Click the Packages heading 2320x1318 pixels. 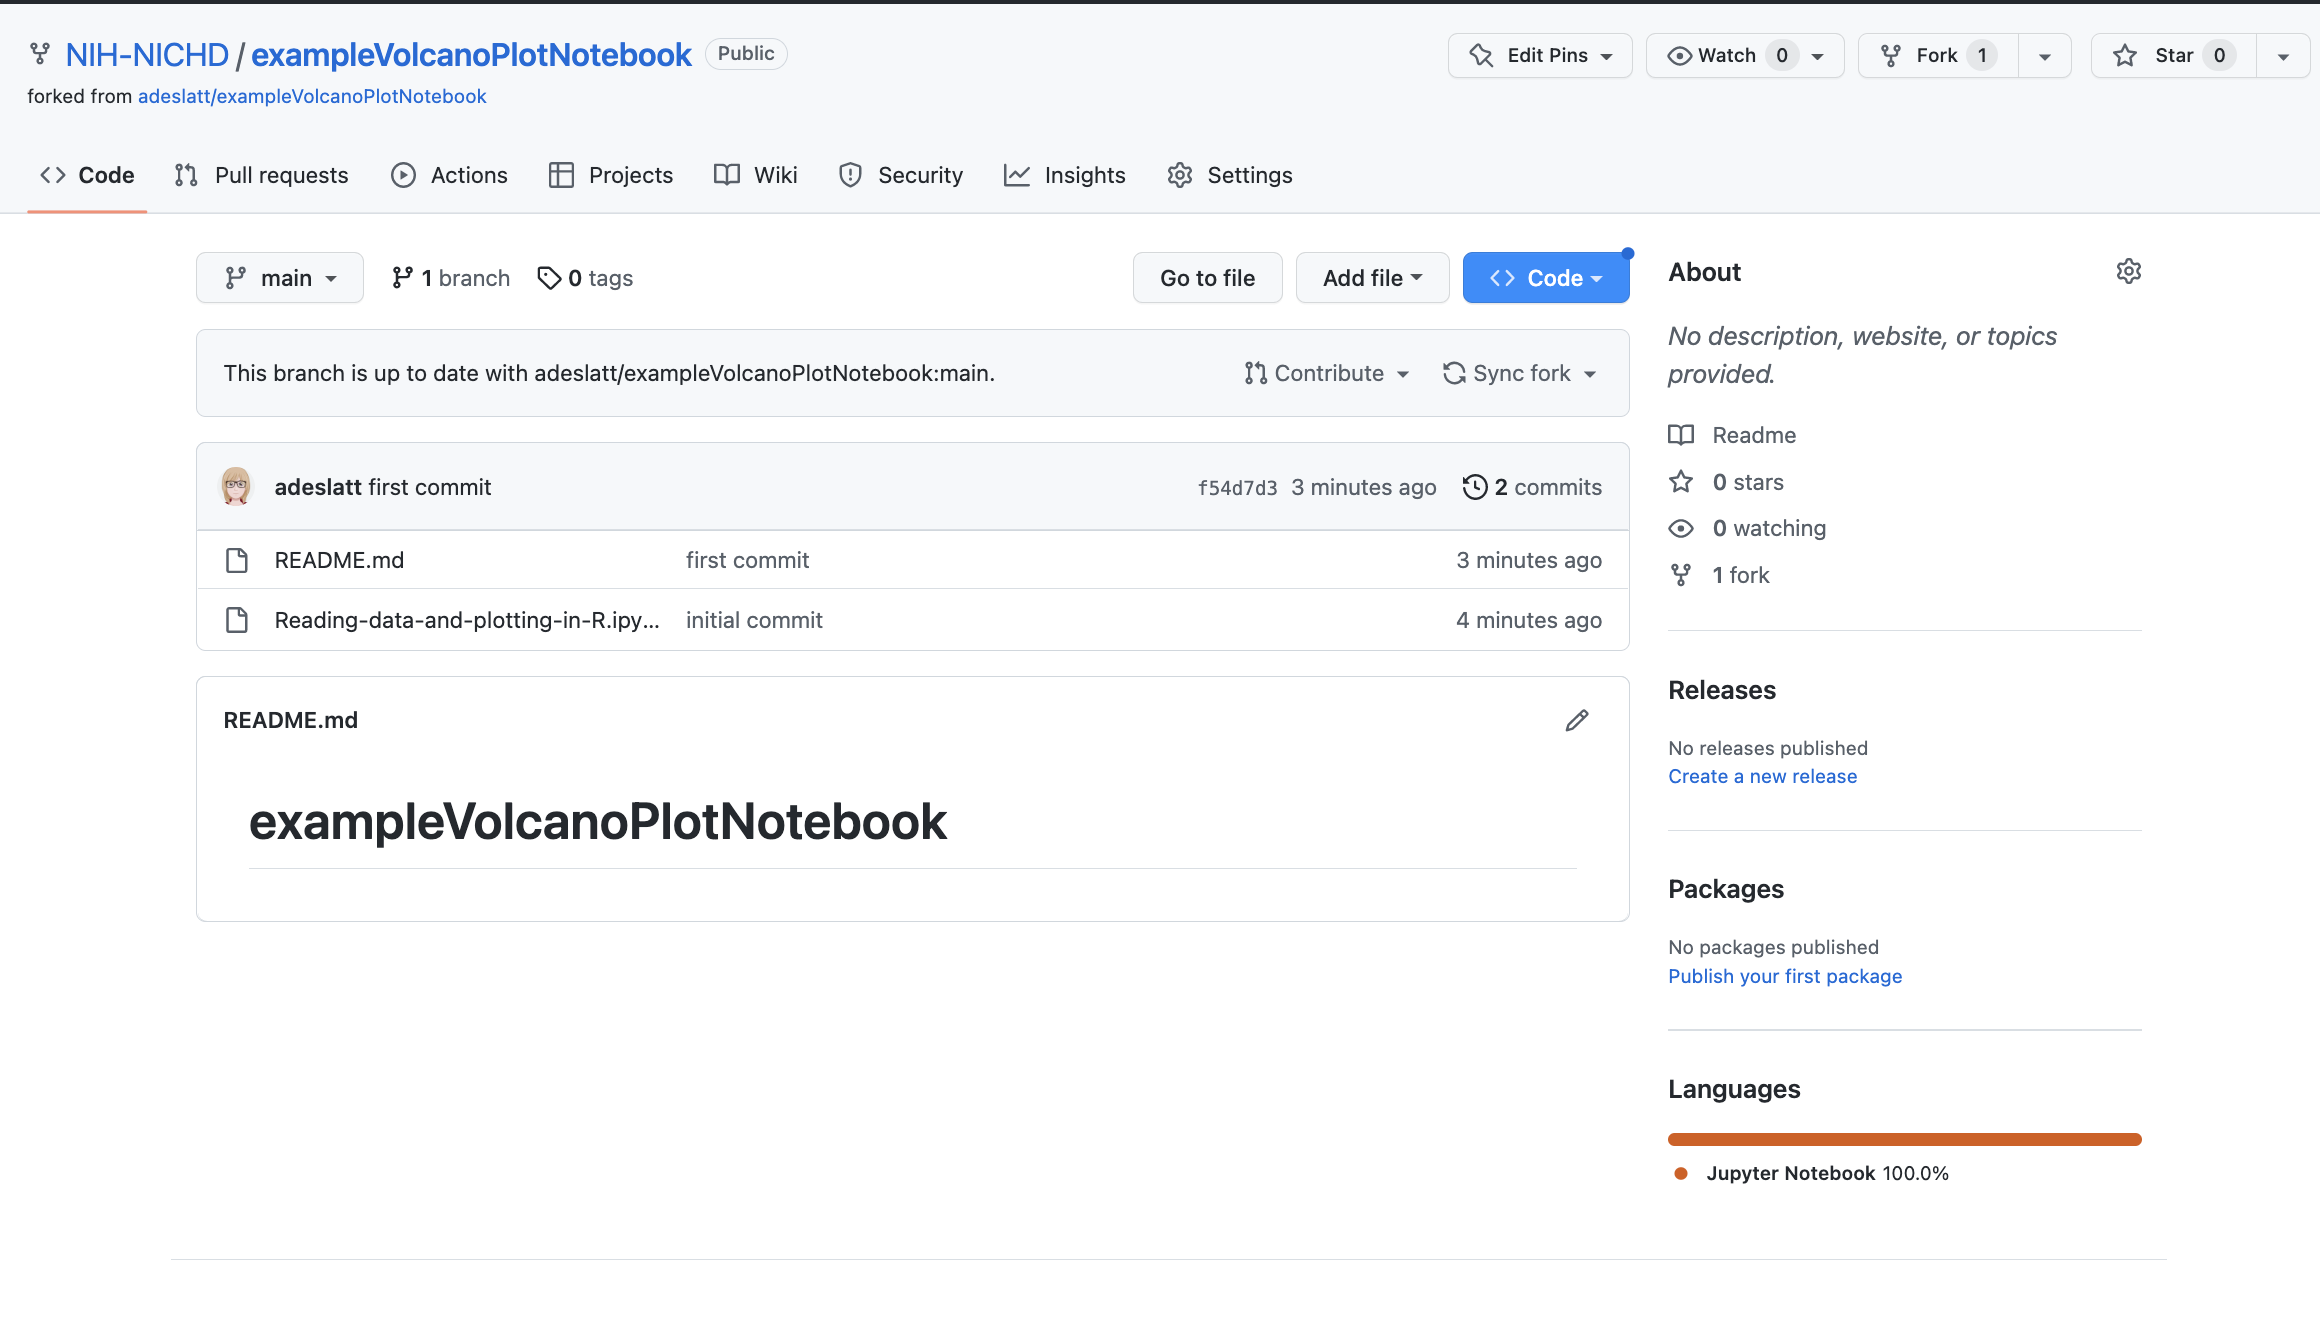[x=1726, y=889]
